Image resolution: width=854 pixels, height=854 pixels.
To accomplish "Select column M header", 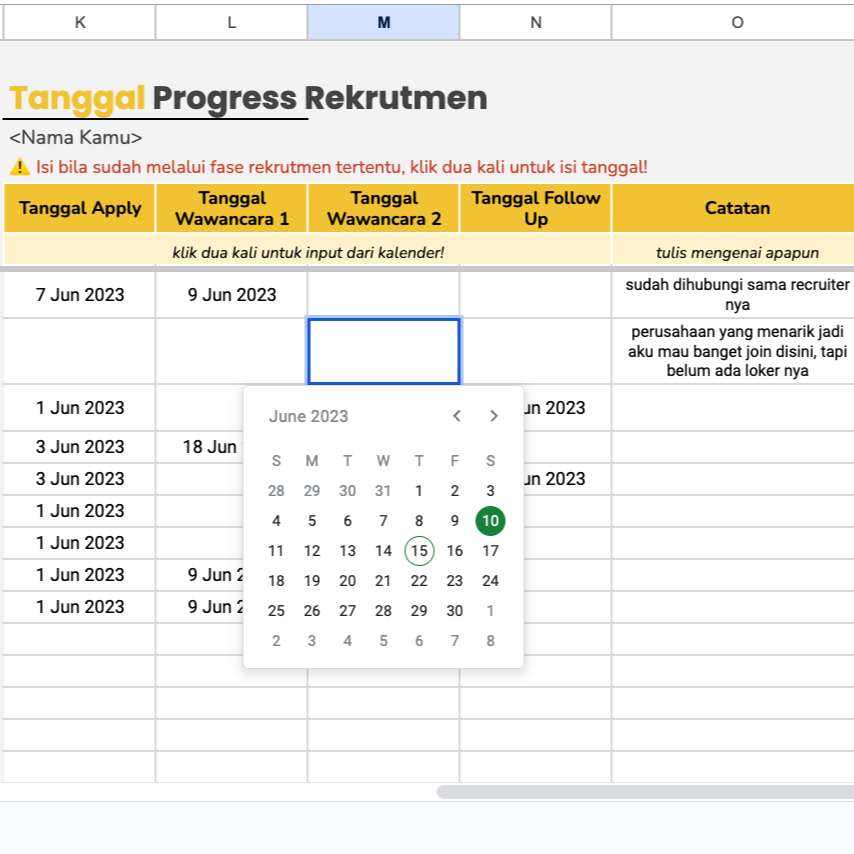I will point(384,22).
